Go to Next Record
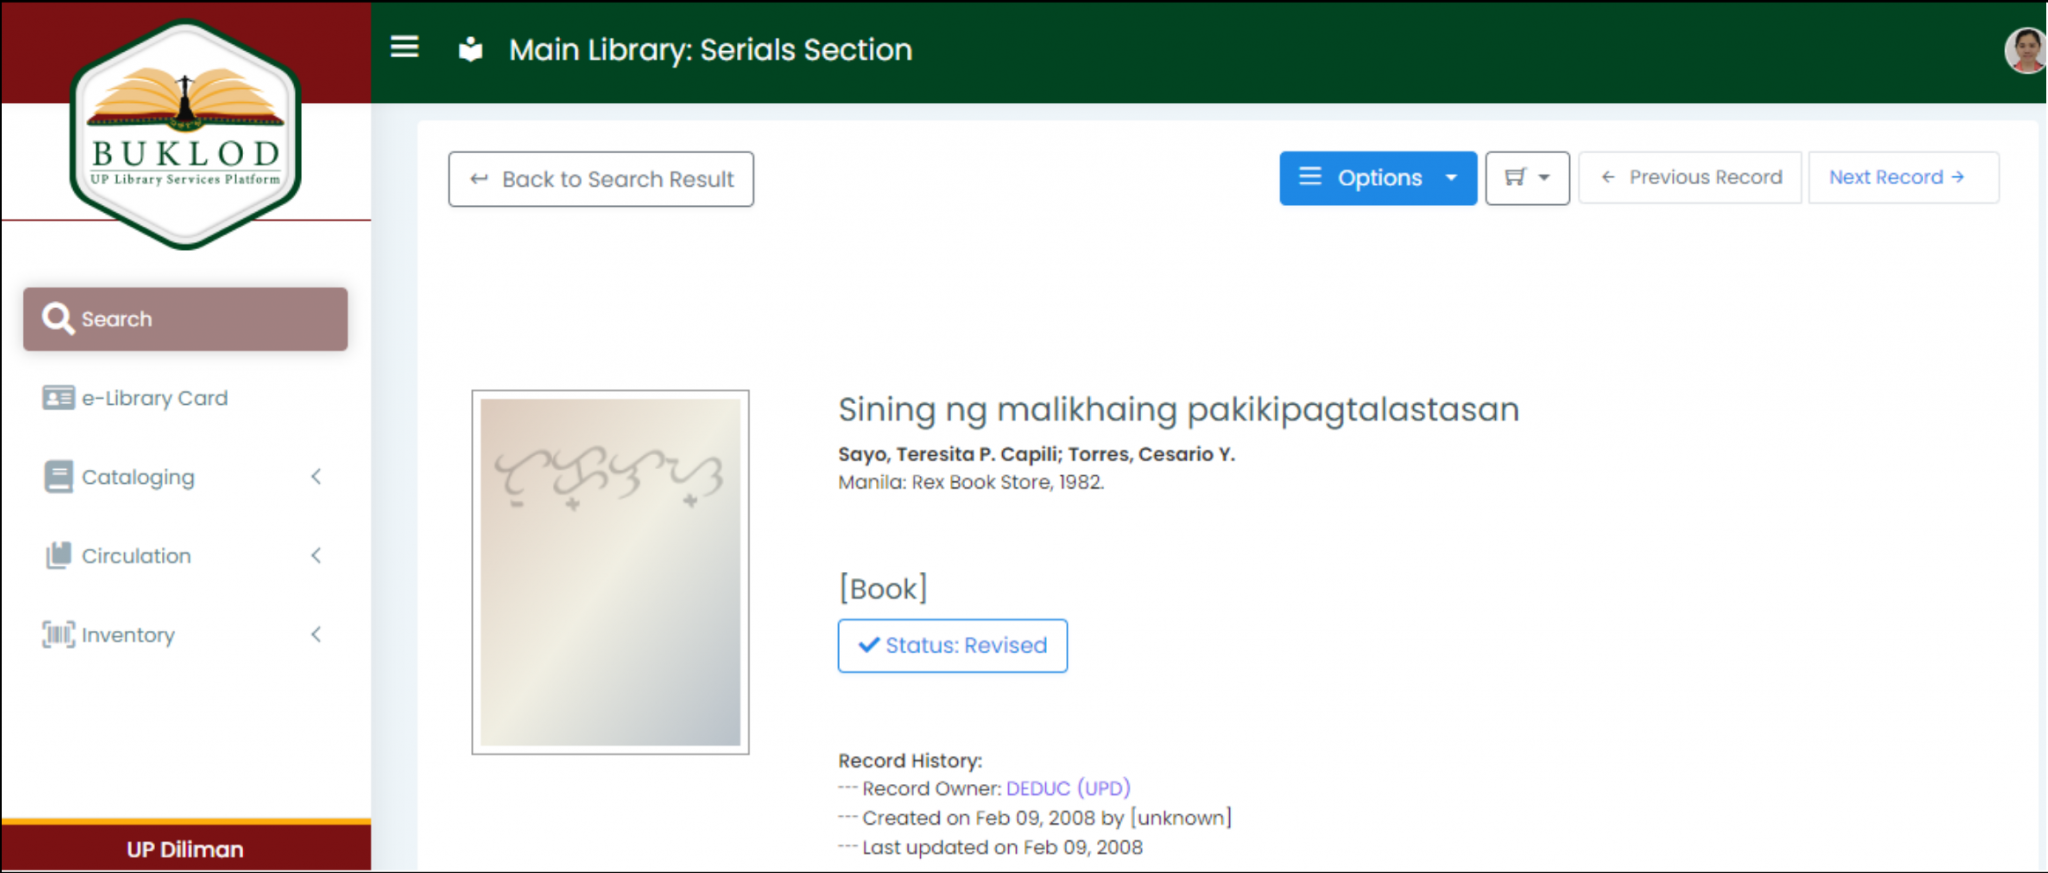The width and height of the screenshot is (2048, 873). tap(1904, 177)
